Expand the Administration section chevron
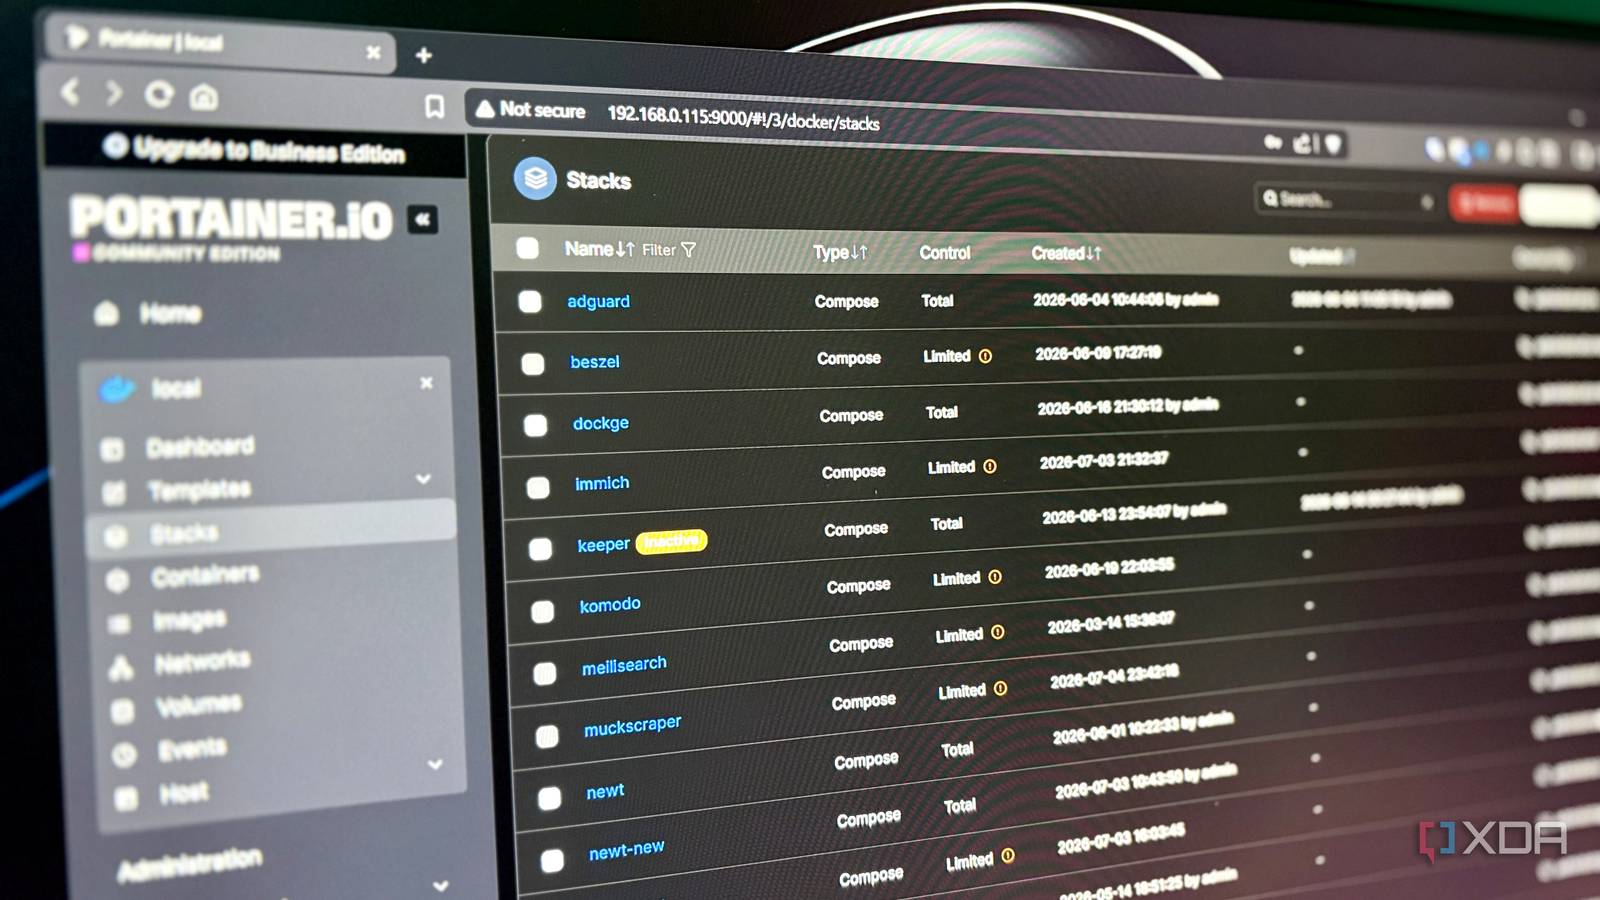Screen dimensions: 1600x900 pyautogui.click(x=440, y=885)
